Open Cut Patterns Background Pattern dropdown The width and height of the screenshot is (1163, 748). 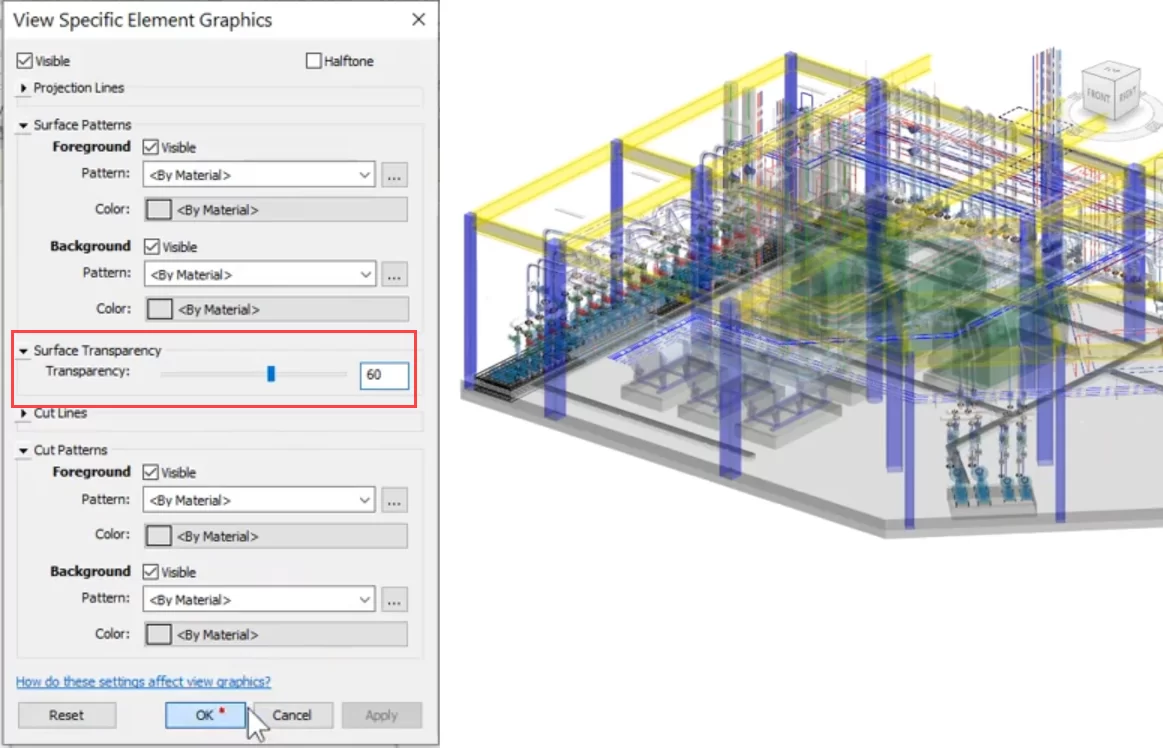pos(260,599)
